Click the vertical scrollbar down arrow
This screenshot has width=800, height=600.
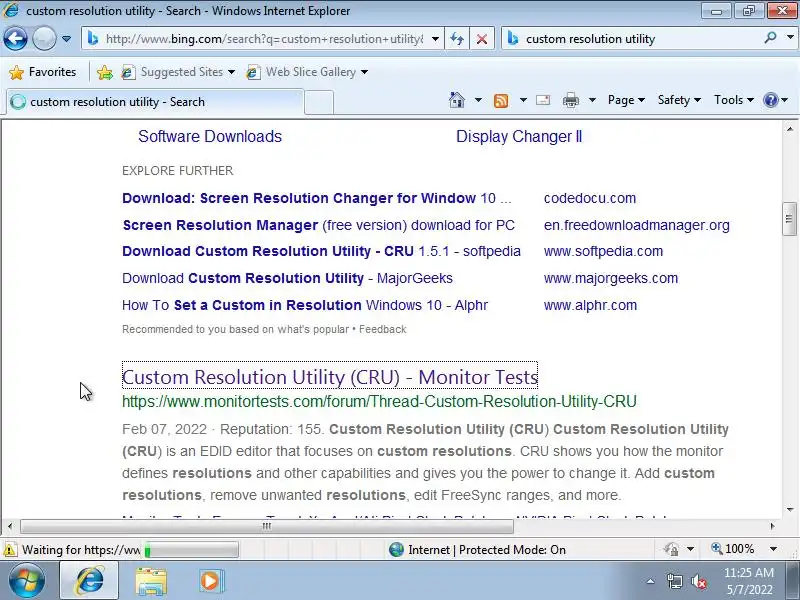click(789, 509)
